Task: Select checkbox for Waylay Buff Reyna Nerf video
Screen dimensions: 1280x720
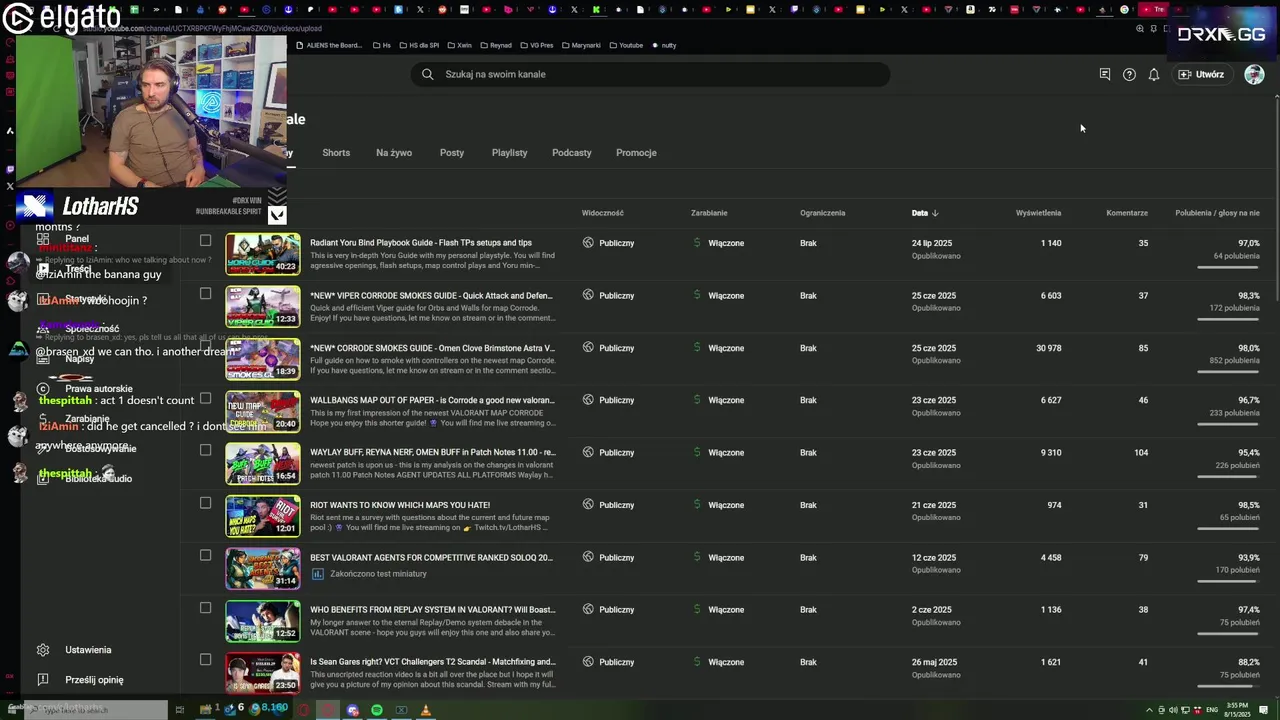Action: point(206,450)
